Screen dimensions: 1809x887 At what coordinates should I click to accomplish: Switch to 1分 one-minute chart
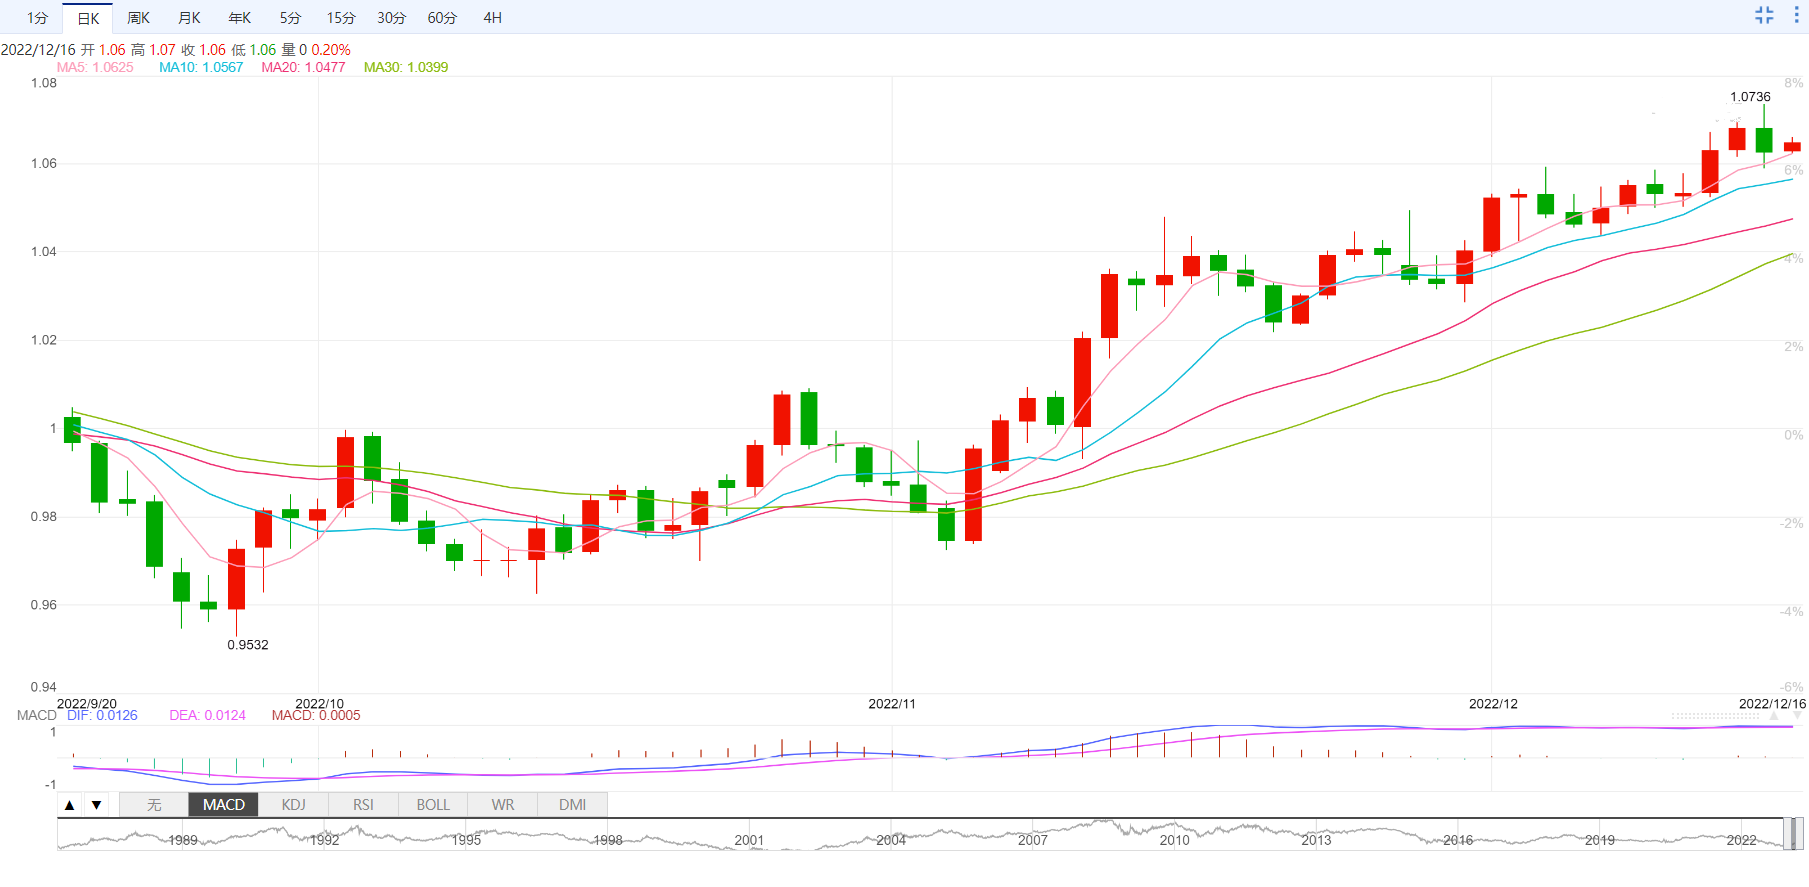pyautogui.click(x=37, y=18)
